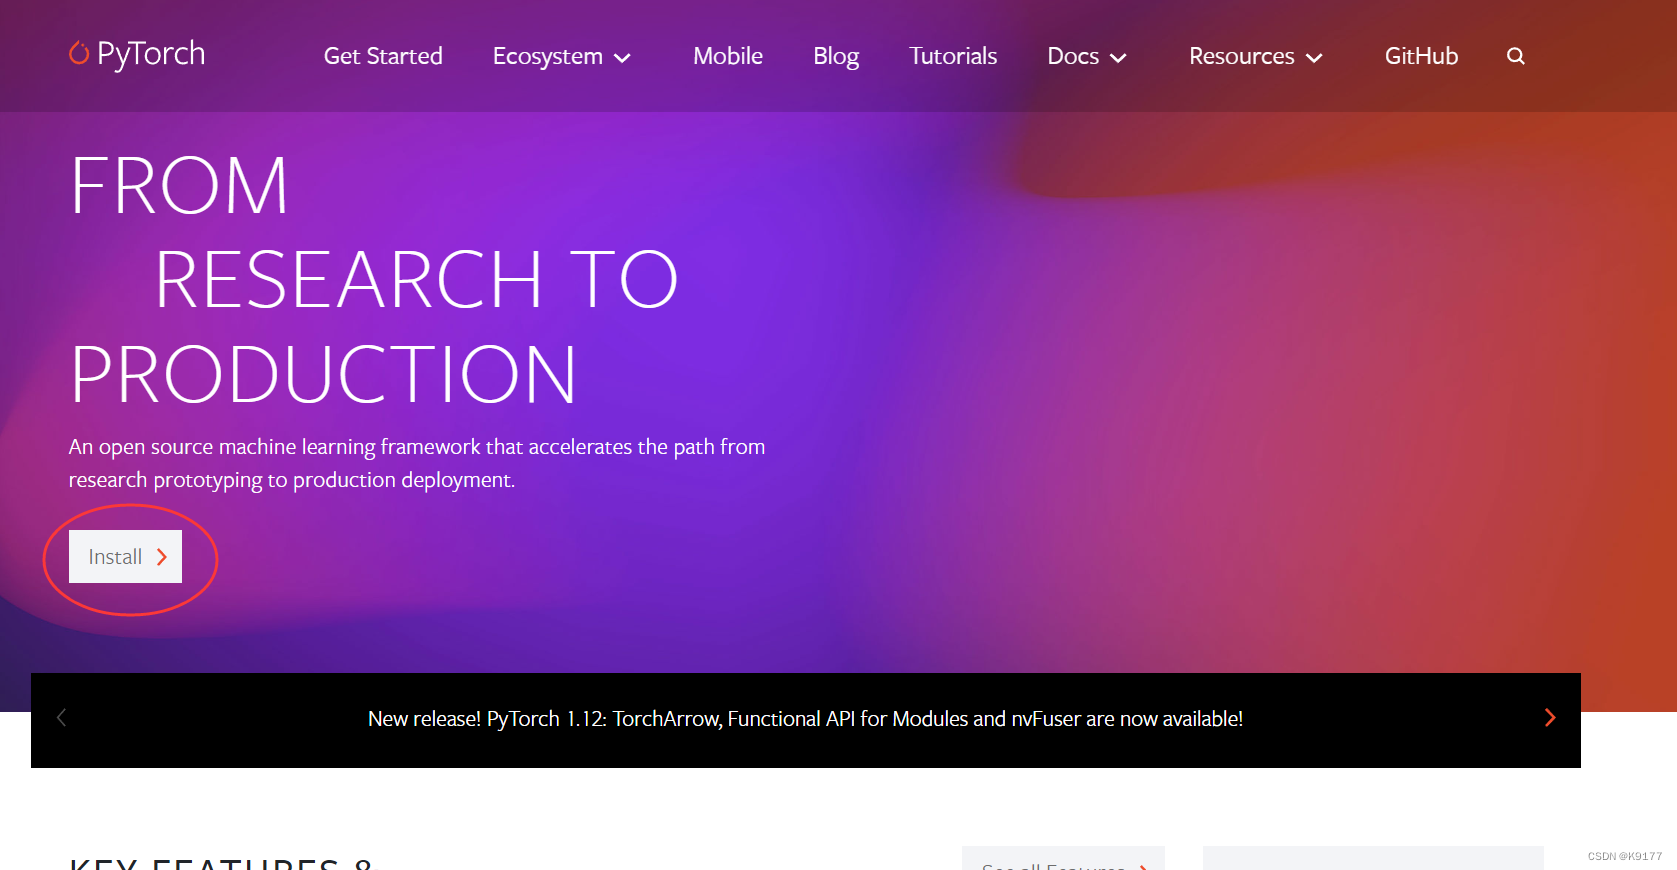Expand the Docs dropdown menu
Screen dimensions: 1677x870
coord(1087,56)
